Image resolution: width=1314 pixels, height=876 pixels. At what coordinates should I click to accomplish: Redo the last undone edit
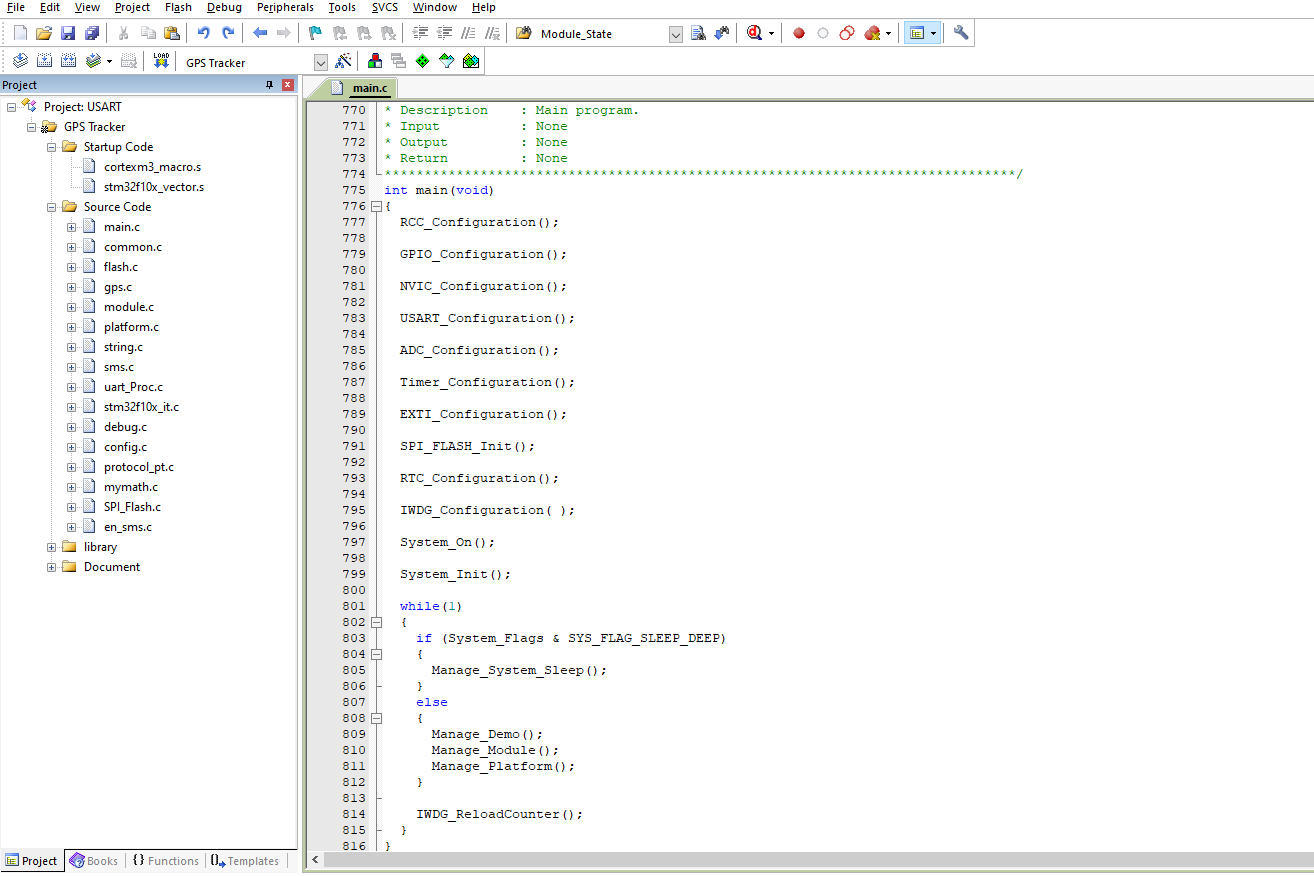pos(228,33)
